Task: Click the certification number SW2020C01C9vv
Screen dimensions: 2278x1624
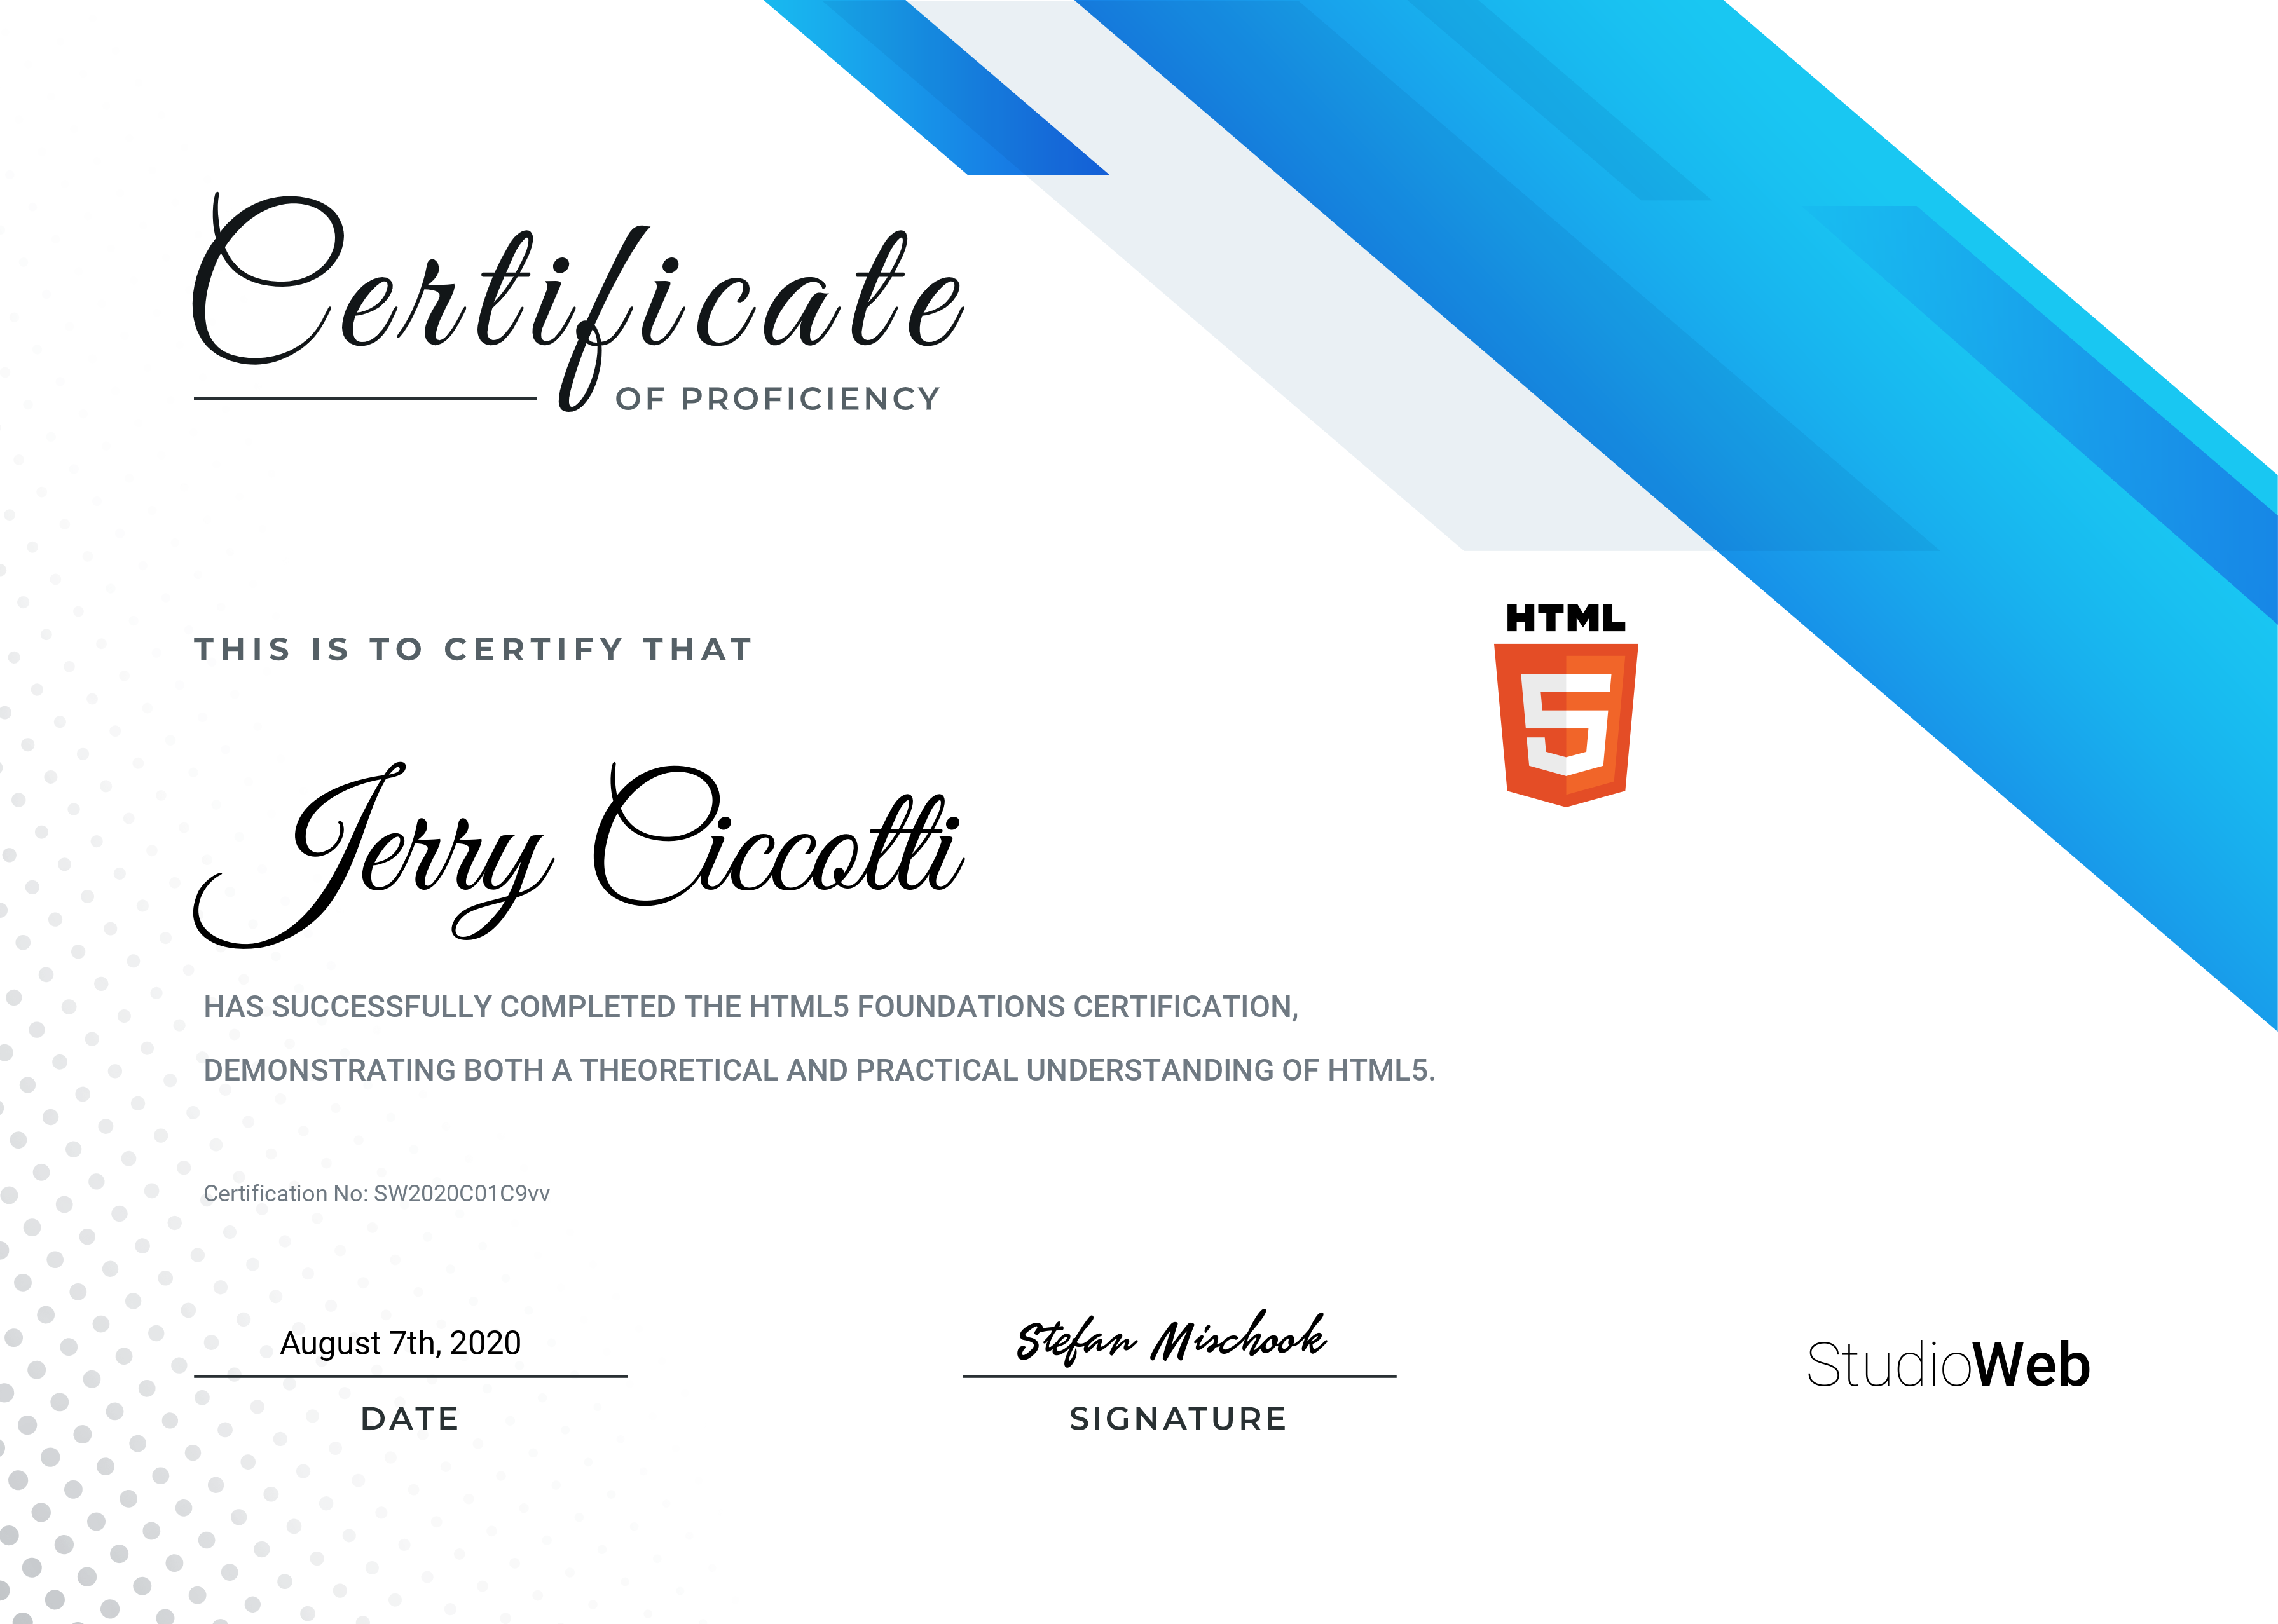Action: [x=461, y=1194]
